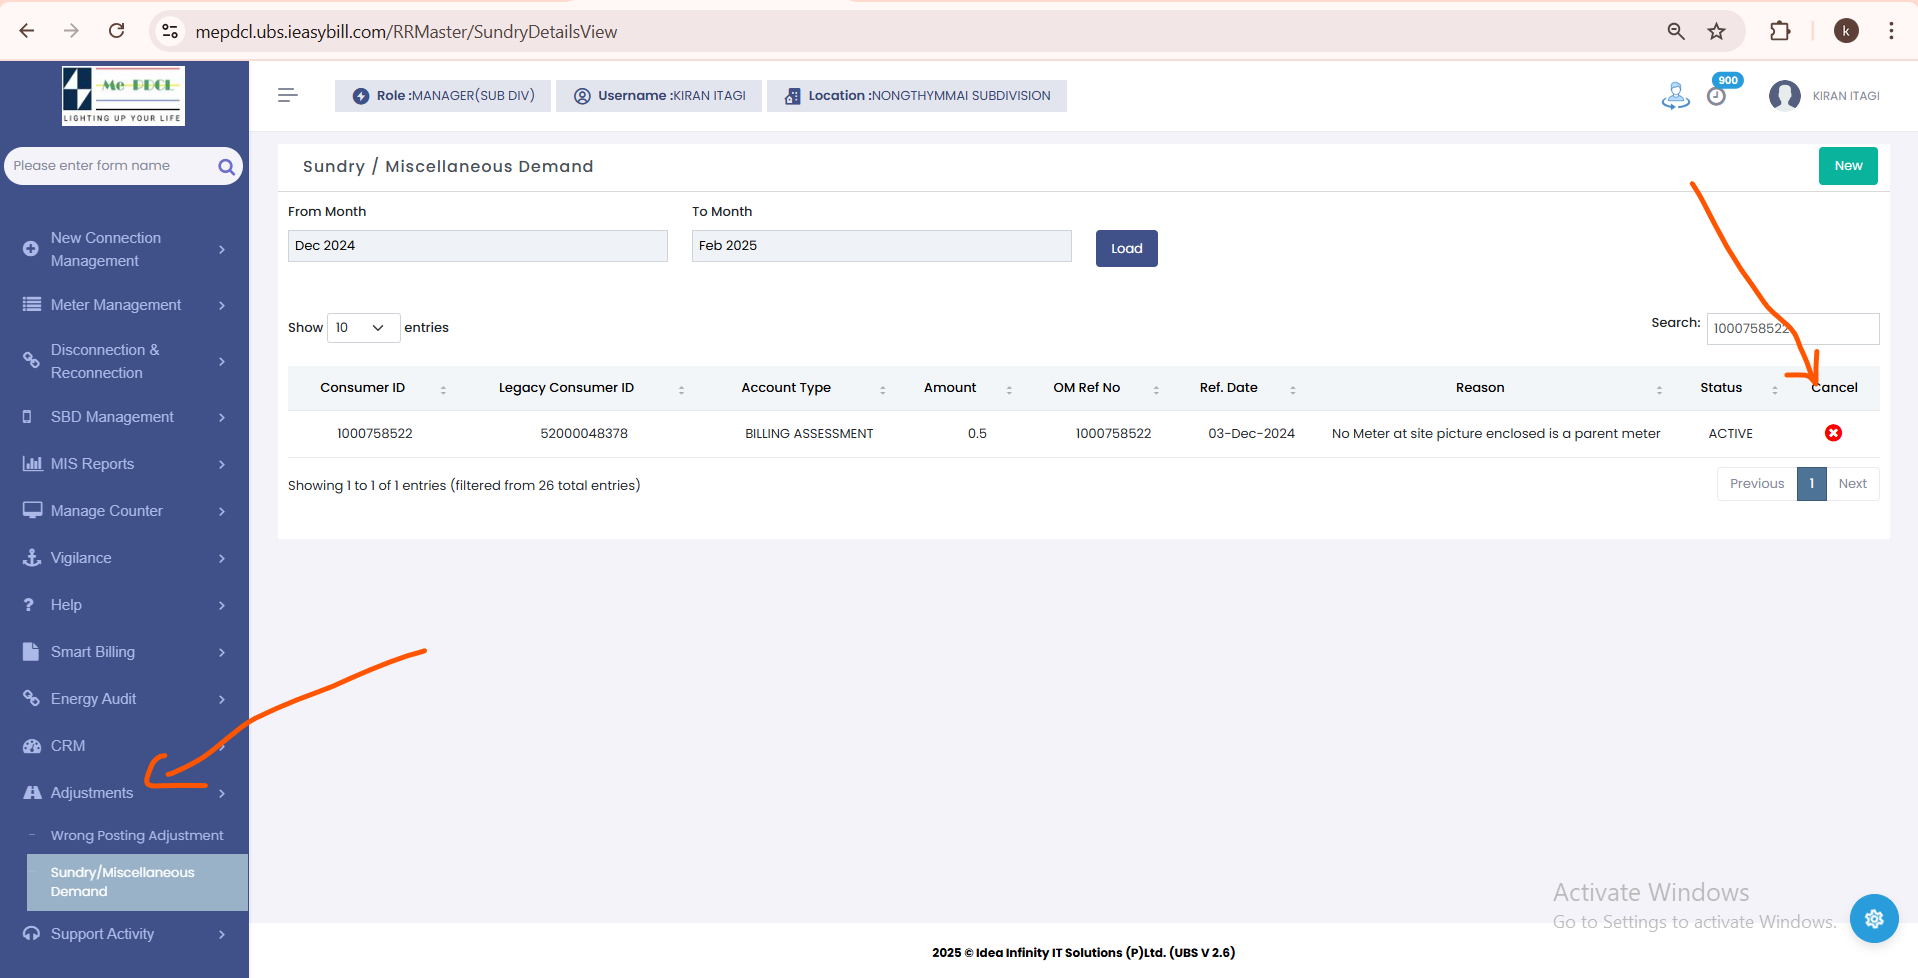Viewport: 1918px width, 978px height.
Task: Click the CRM palette icon
Action: tap(32, 746)
